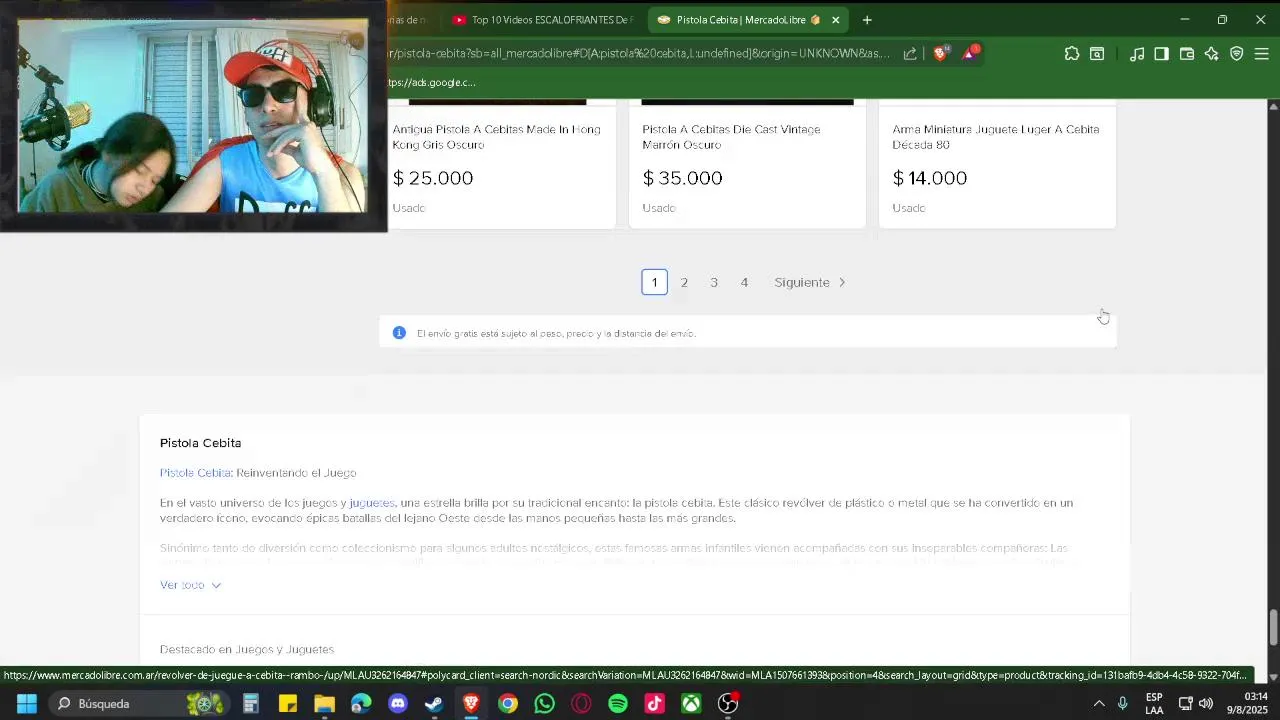Go to pagination page 2
The height and width of the screenshot is (720, 1280).
(x=684, y=282)
